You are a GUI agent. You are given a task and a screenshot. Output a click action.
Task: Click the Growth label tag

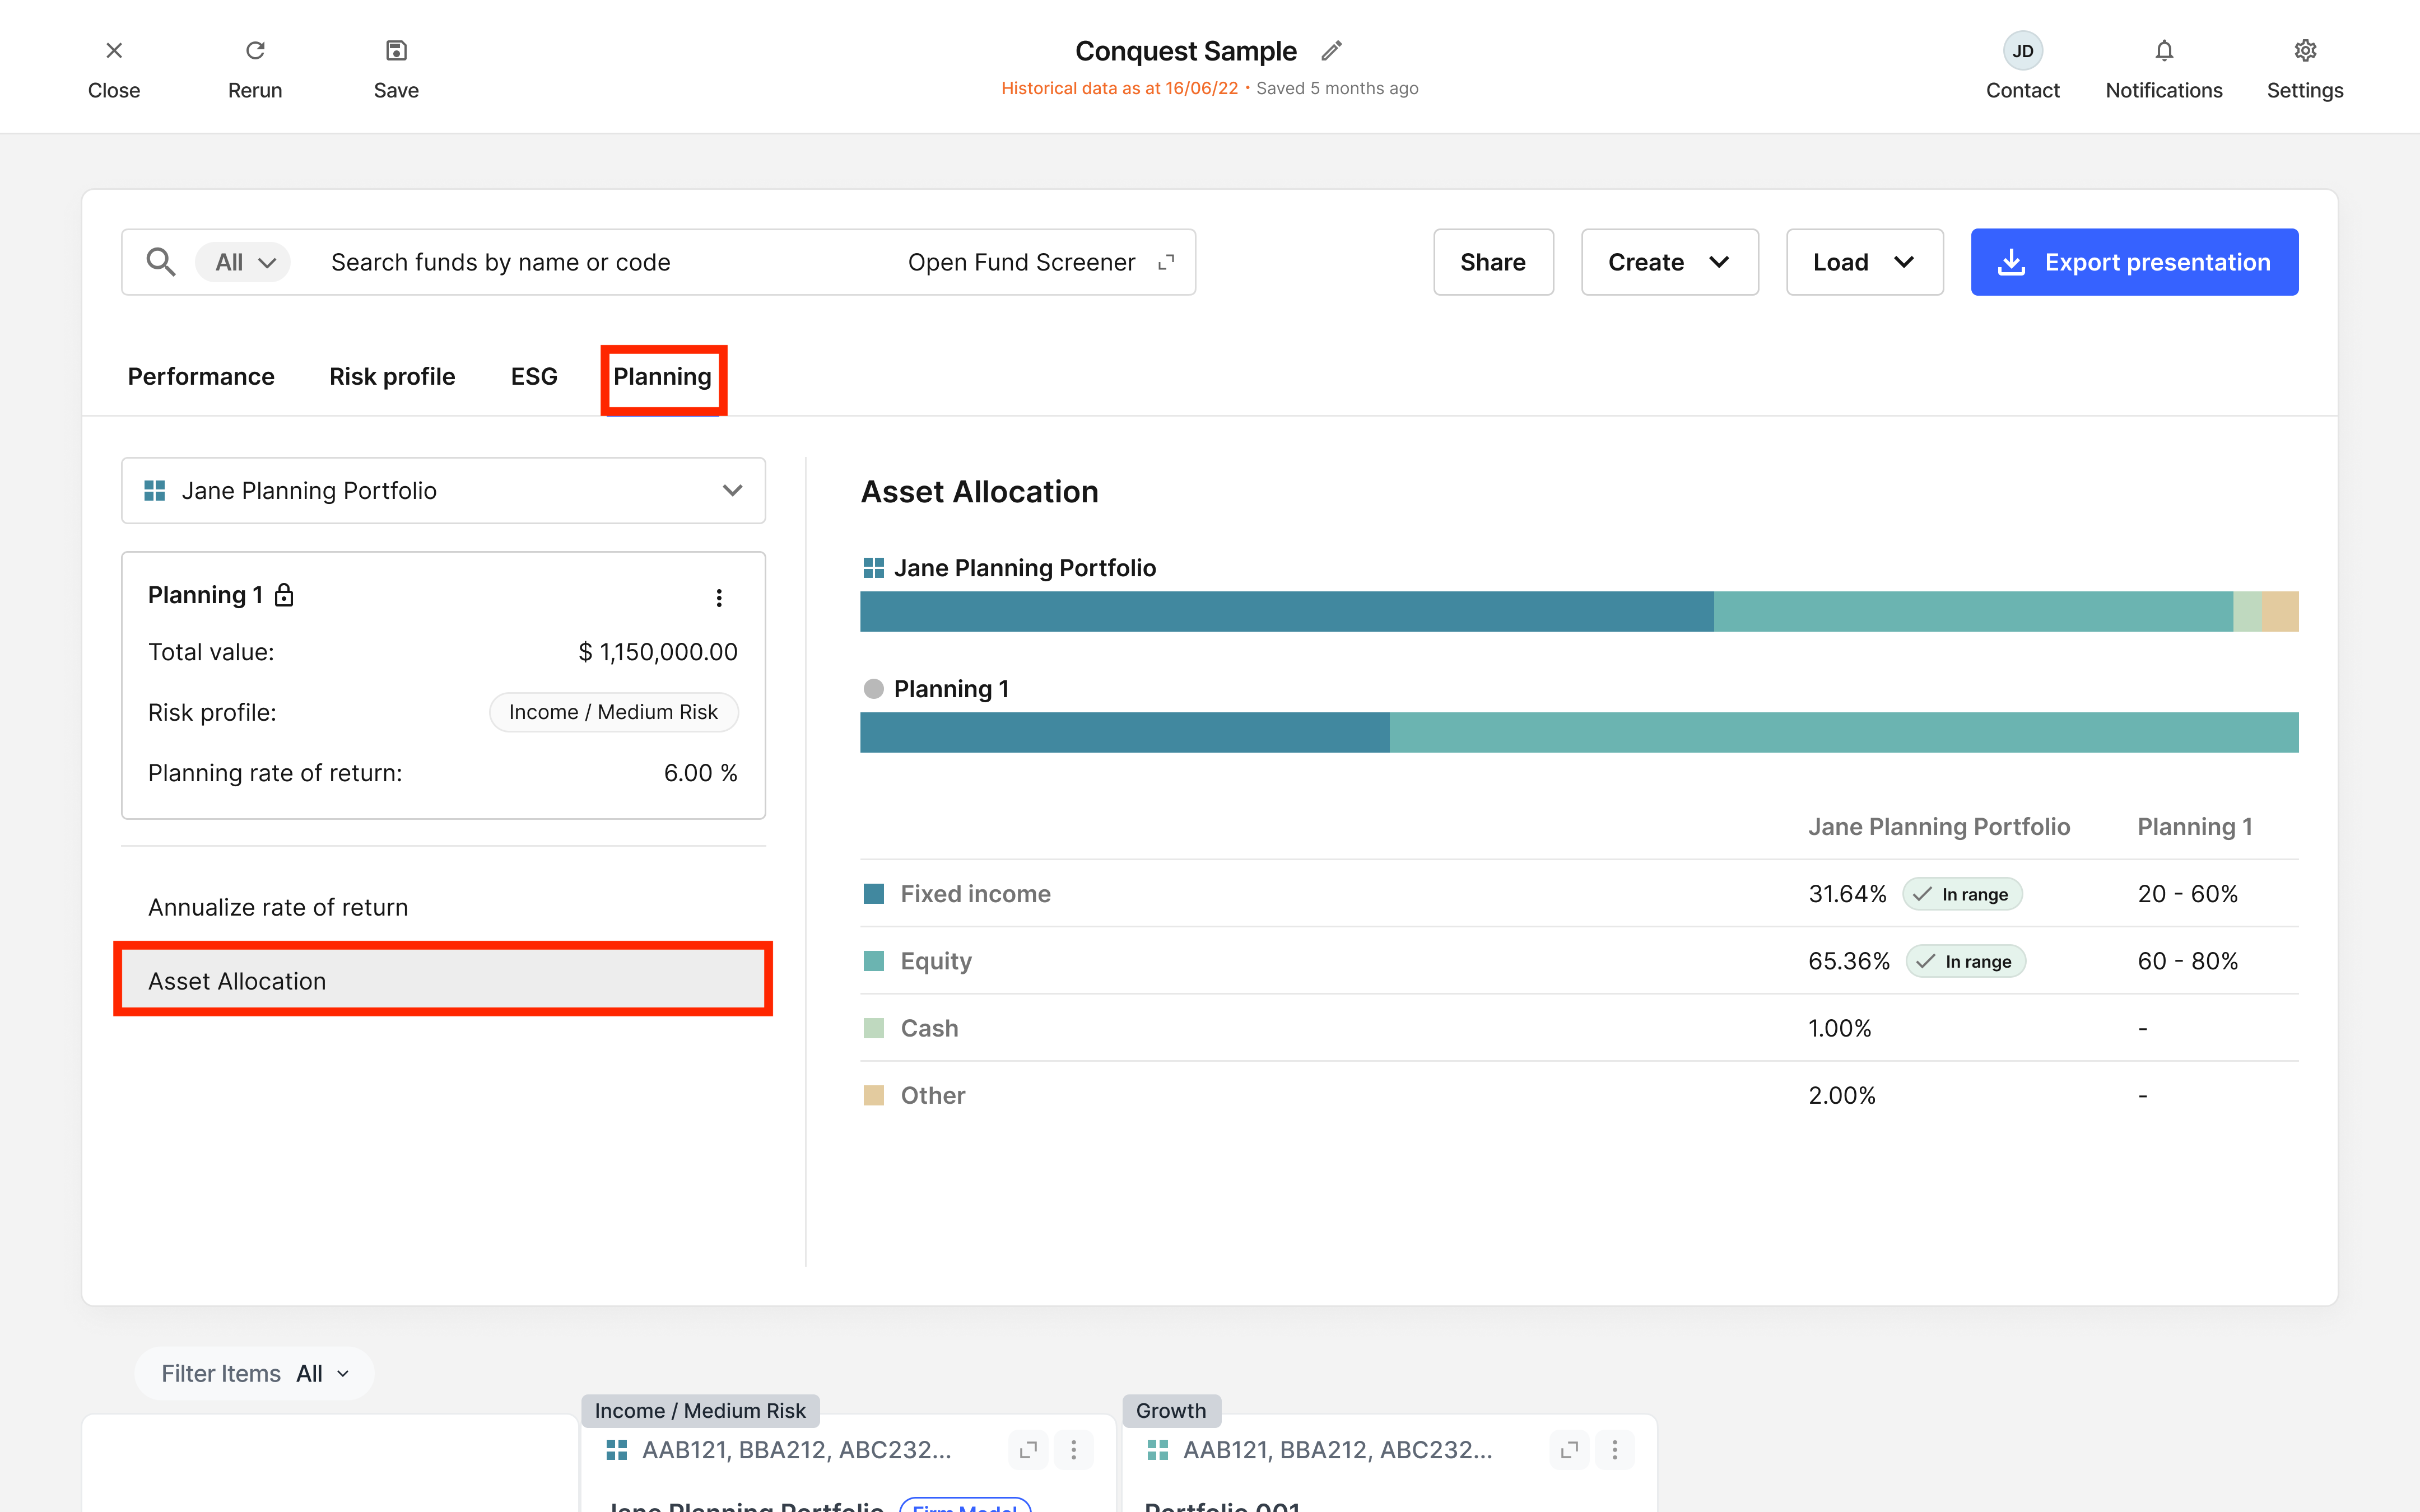pyautogui.click(x=1171, y=1410)
